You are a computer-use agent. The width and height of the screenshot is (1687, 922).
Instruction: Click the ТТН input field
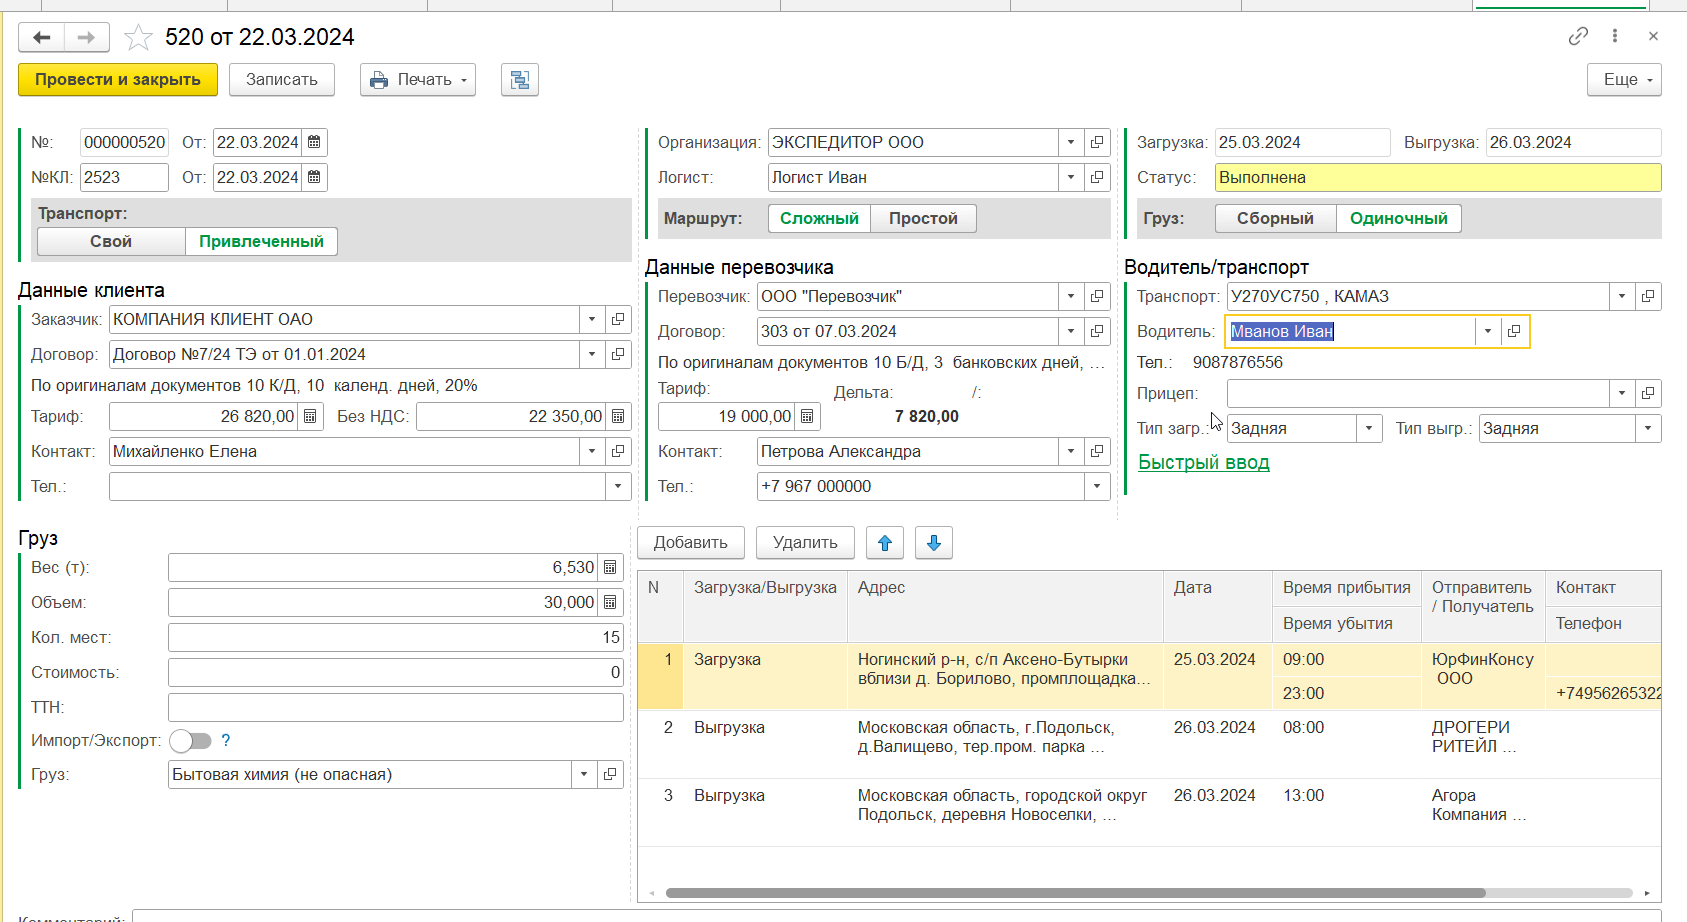396,707
